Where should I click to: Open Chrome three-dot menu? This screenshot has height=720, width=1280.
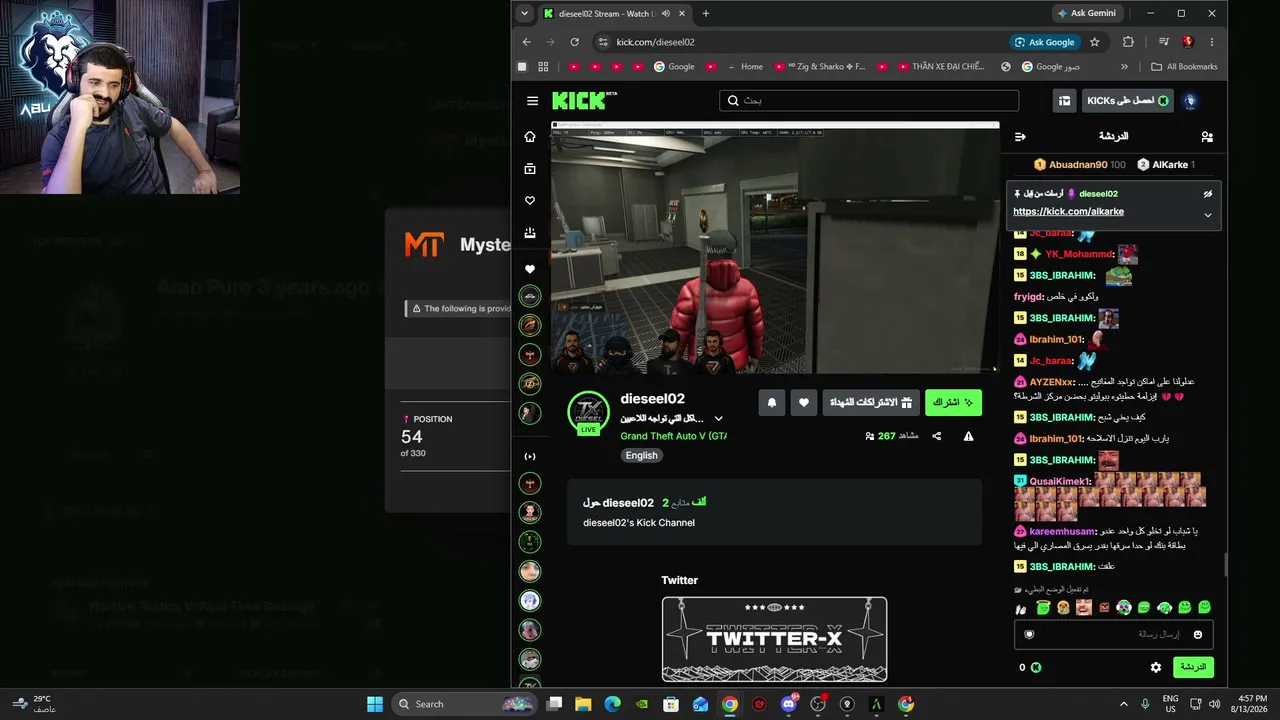coord(1212,42)
